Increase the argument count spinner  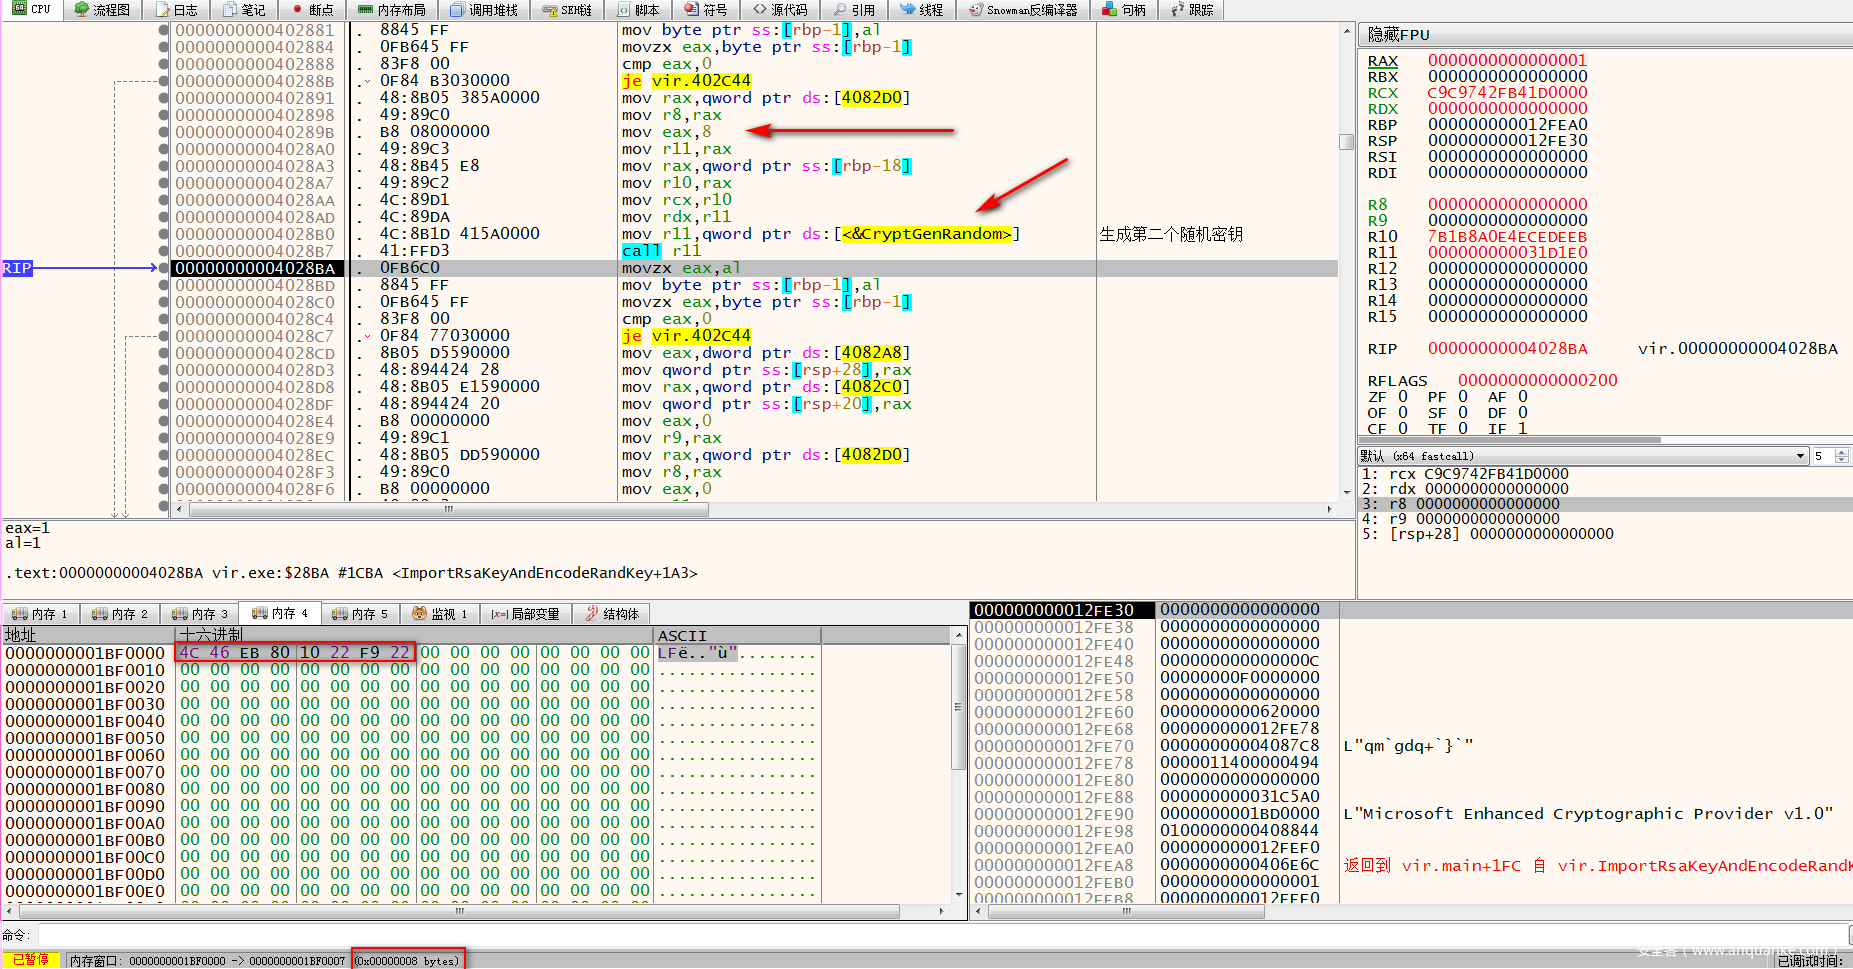1842,452
